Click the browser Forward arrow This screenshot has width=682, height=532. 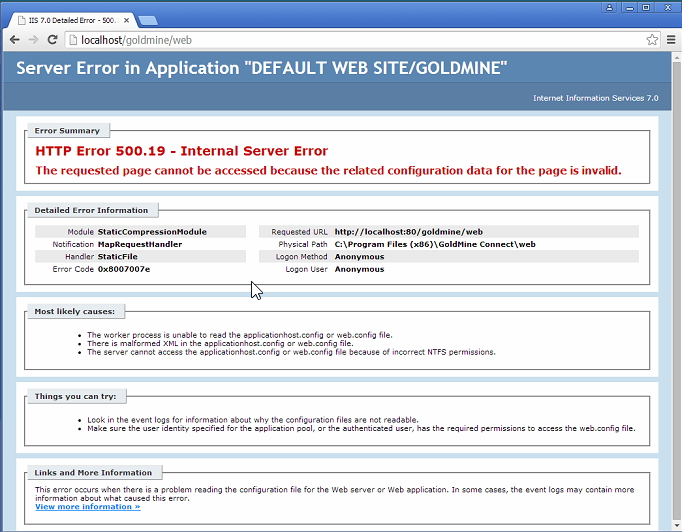coord(34,39)
